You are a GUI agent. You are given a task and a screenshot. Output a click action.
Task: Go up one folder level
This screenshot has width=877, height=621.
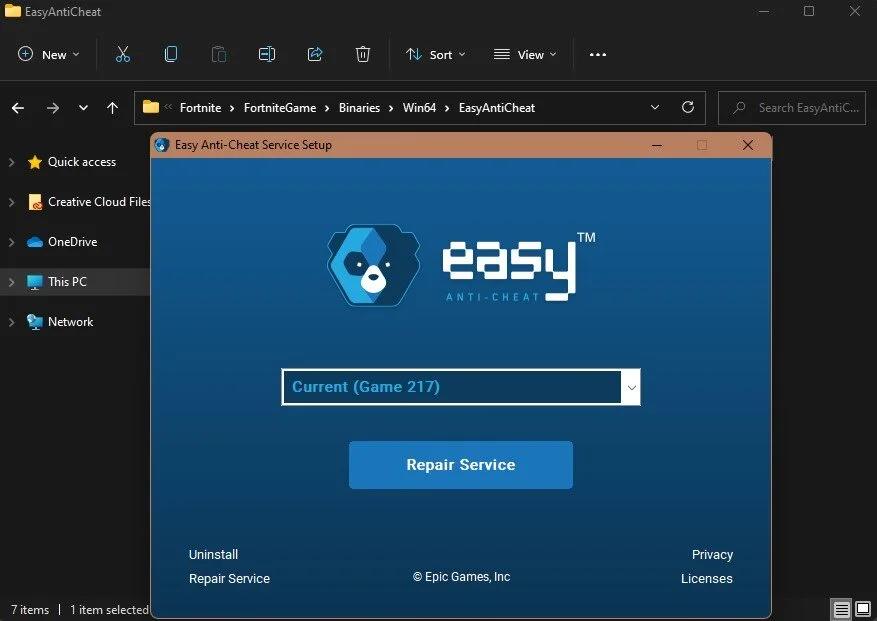112,108
